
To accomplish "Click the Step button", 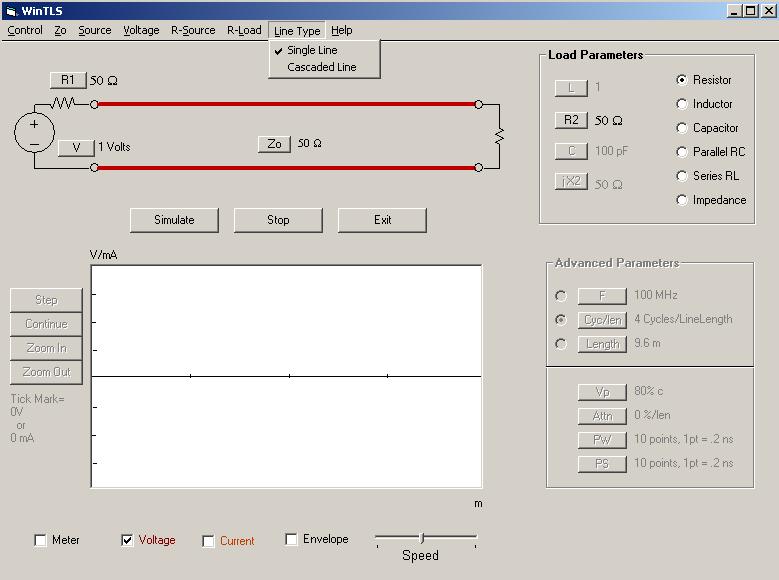I will click(46, 300).
